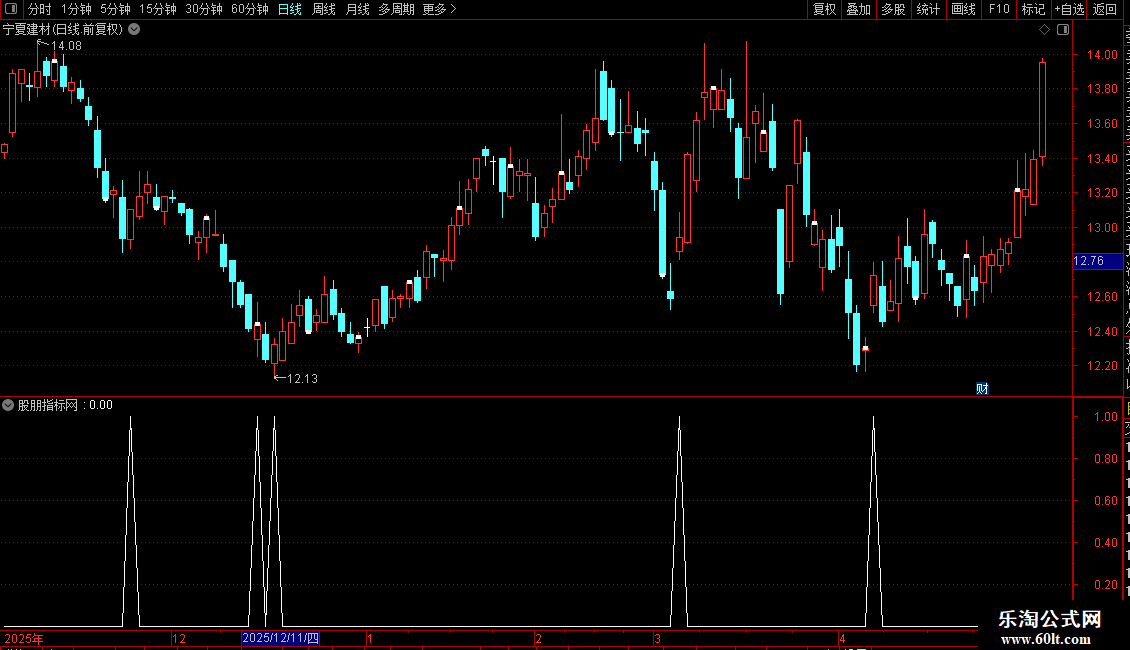
Task: Add stock with +自选 button
Action: (1069, 9)
